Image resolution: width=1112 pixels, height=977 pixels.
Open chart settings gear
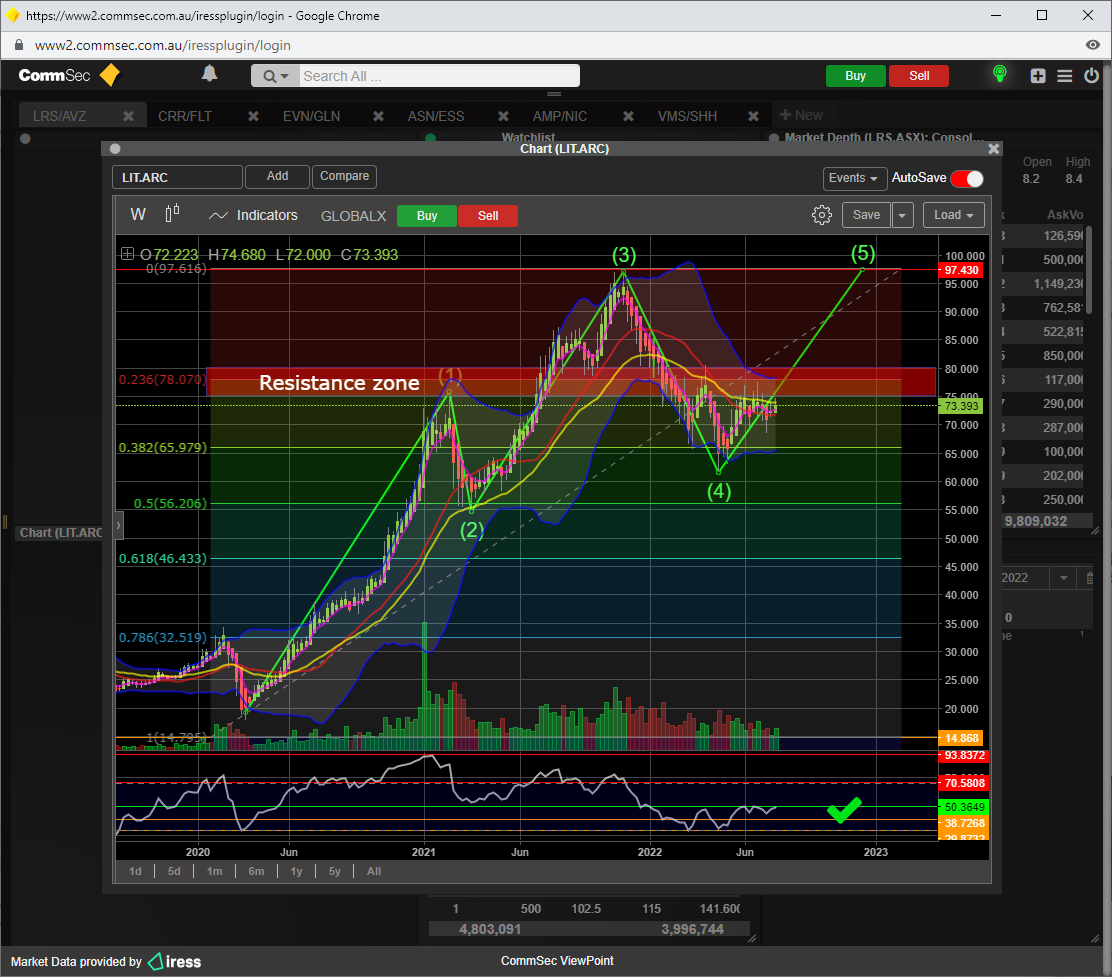point(821,215)
